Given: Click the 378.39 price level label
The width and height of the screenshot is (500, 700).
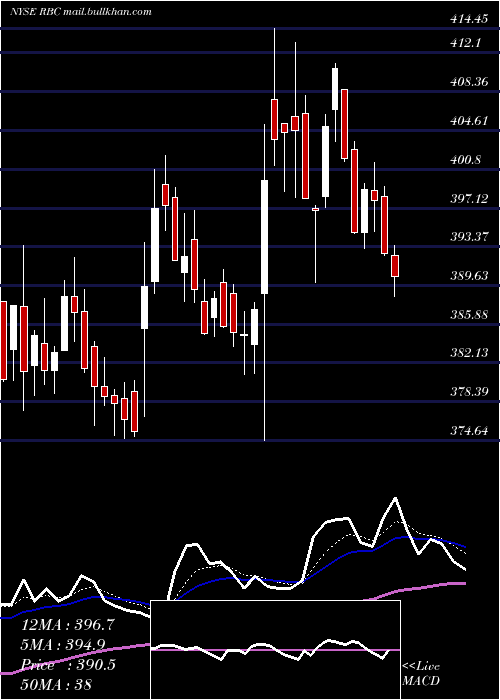Looking at the screenshot, I should tap(469, 392).
